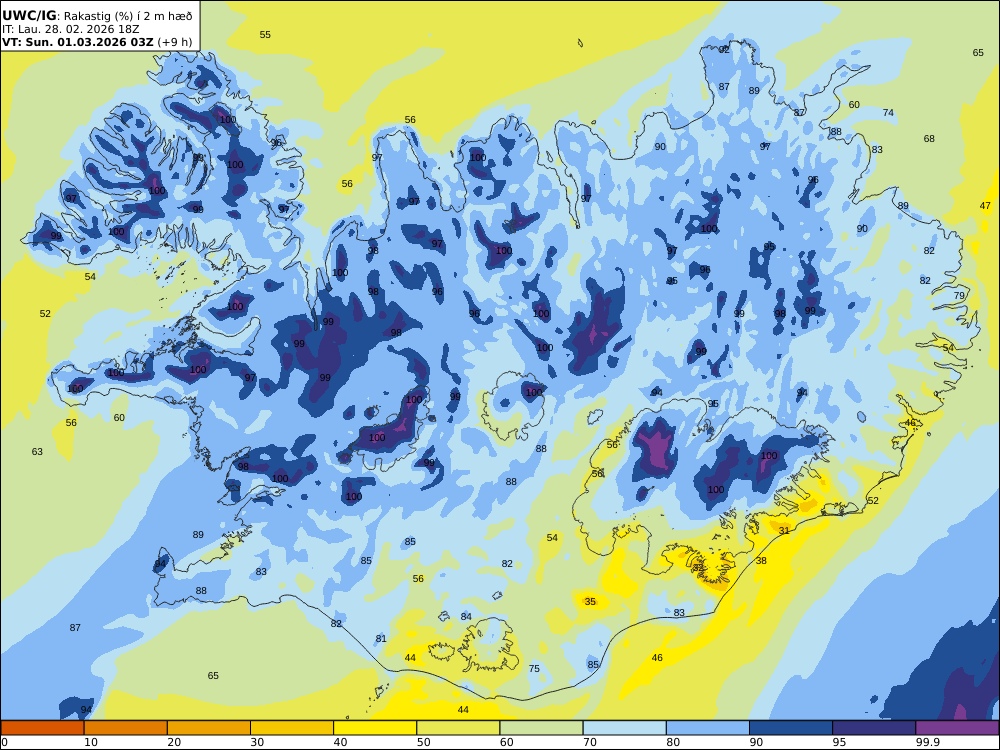Click the 20–30 legend color block
This screenshot has height=750, width=1000.
click(209, 728)
